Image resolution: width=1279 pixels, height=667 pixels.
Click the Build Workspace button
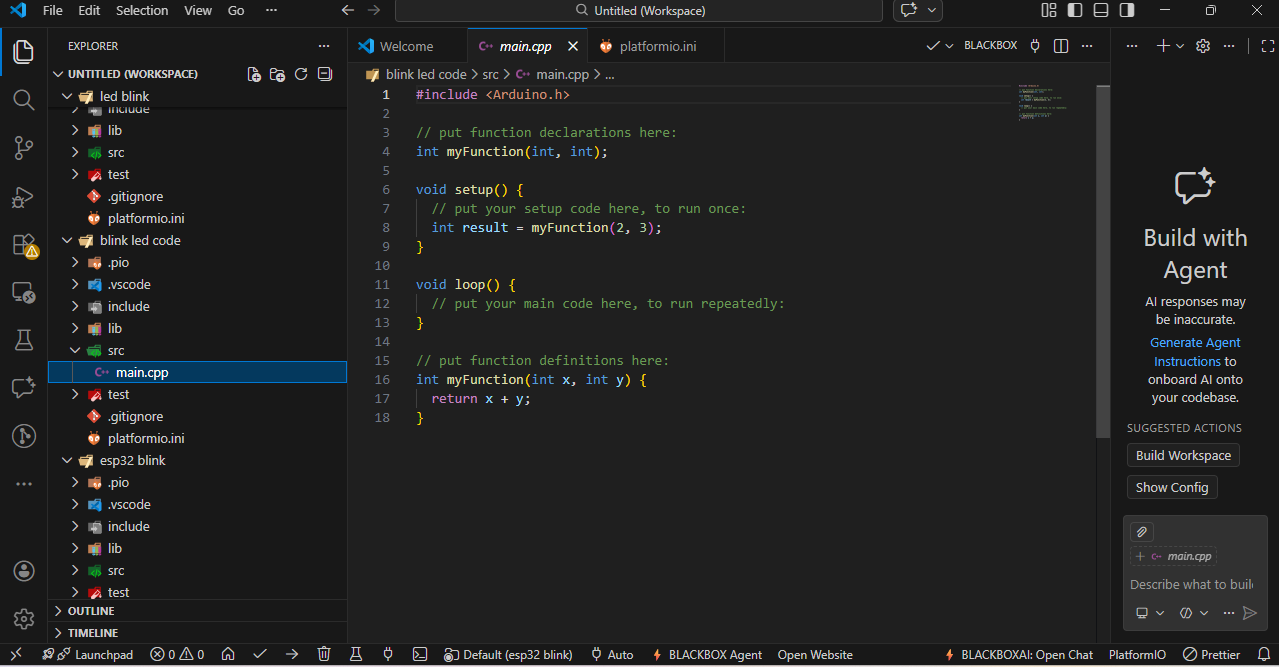coord(1183,455)
